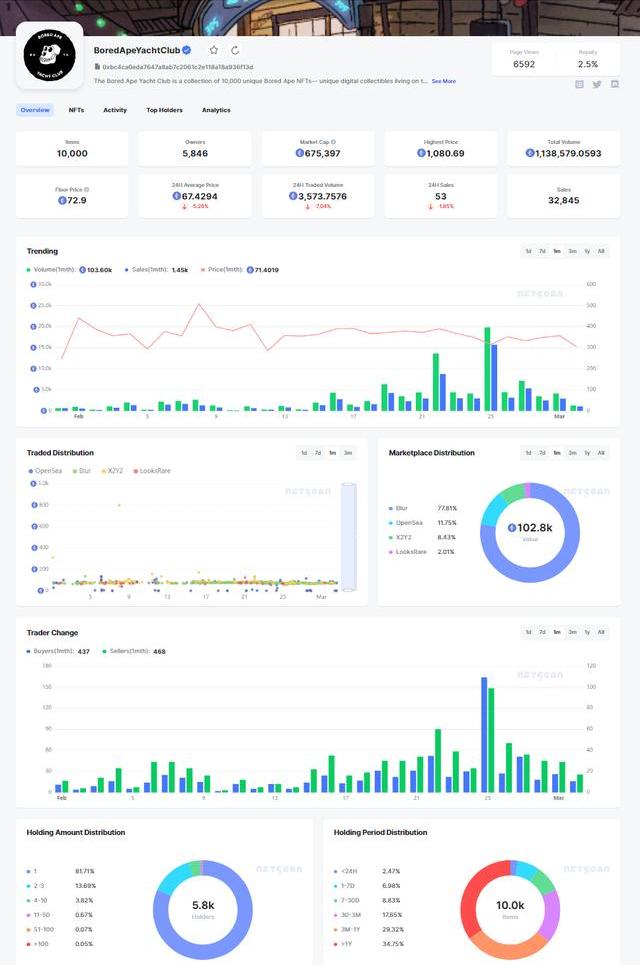
Task: Click Traded Distribution vertical zoom slider
Action: pos(348,537)
